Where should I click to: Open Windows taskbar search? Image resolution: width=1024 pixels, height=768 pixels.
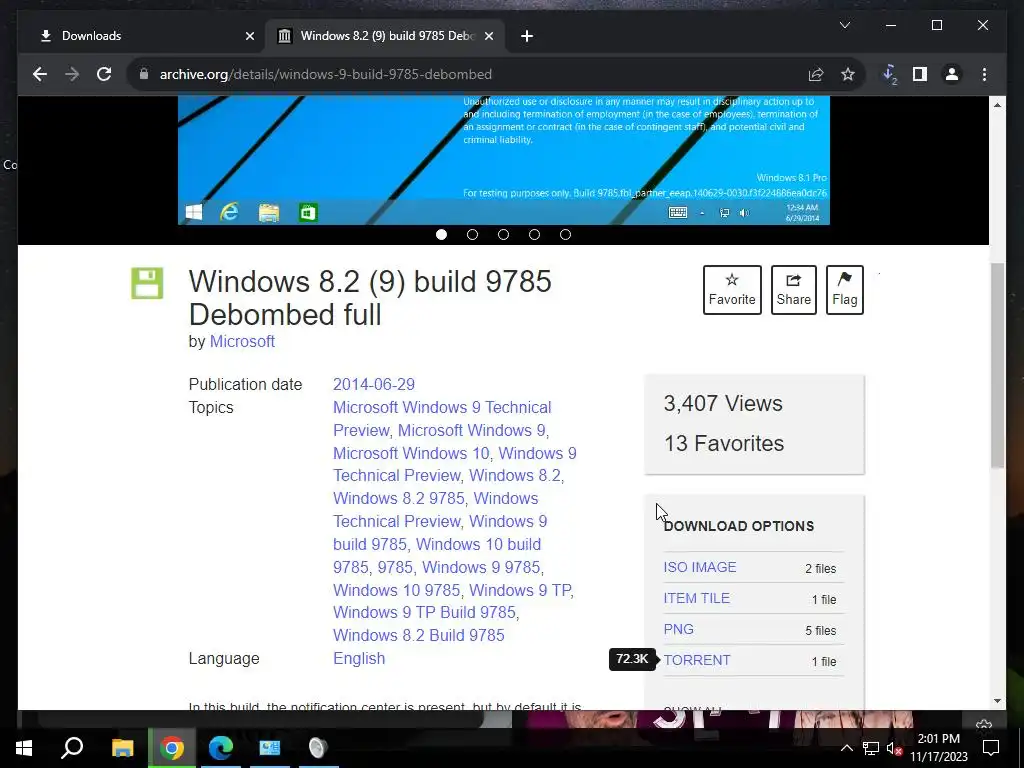pyautogui.click(x=72, y=748)
